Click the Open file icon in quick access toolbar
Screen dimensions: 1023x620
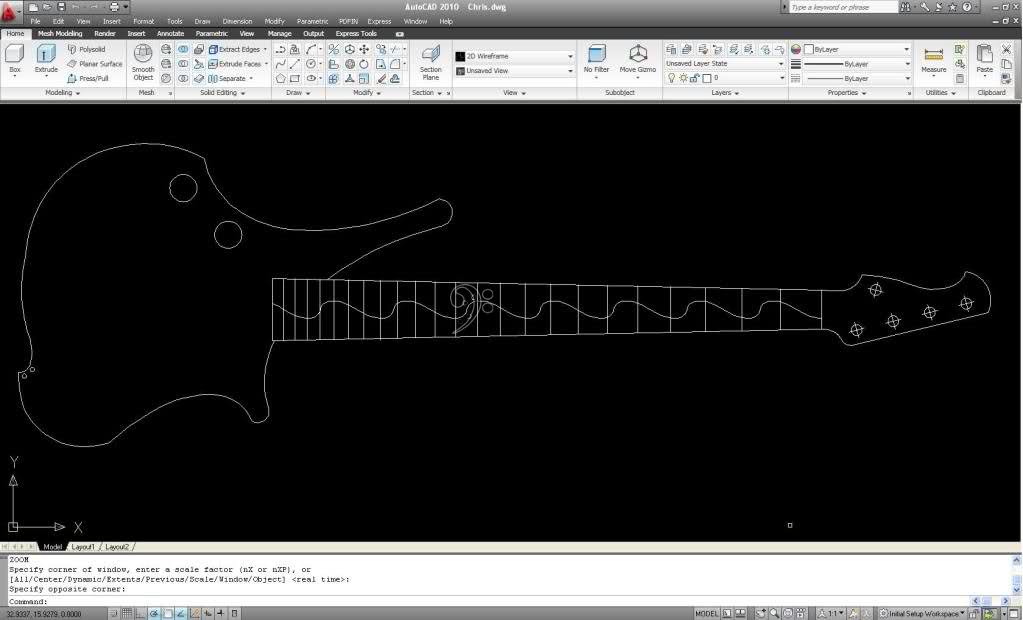(x=48, y=7)
